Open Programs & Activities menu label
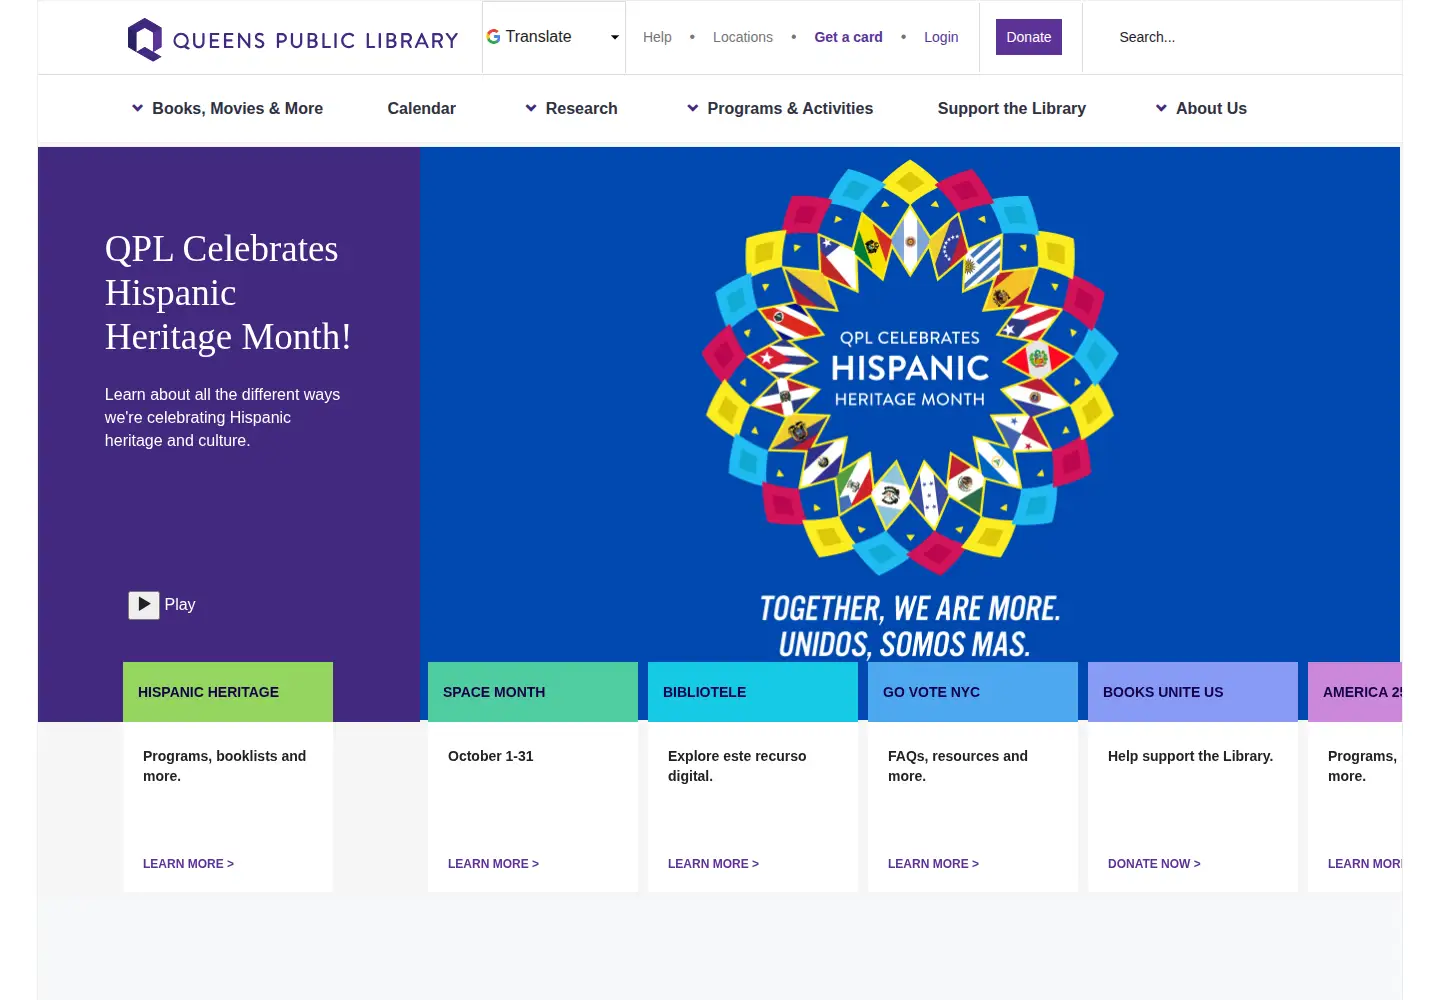Viewport: 1440px width, 1000px height. 790,108
